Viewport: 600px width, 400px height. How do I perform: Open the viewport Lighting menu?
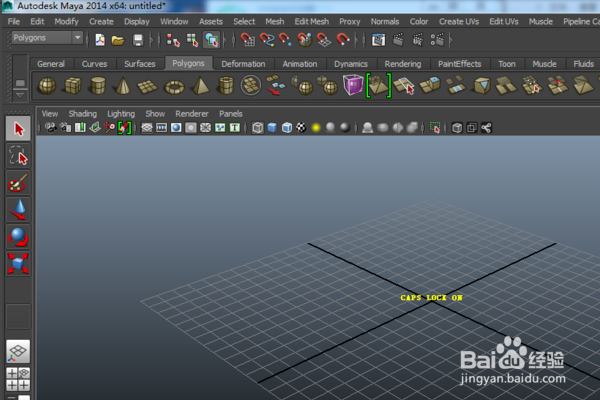[x=121, y=114]
